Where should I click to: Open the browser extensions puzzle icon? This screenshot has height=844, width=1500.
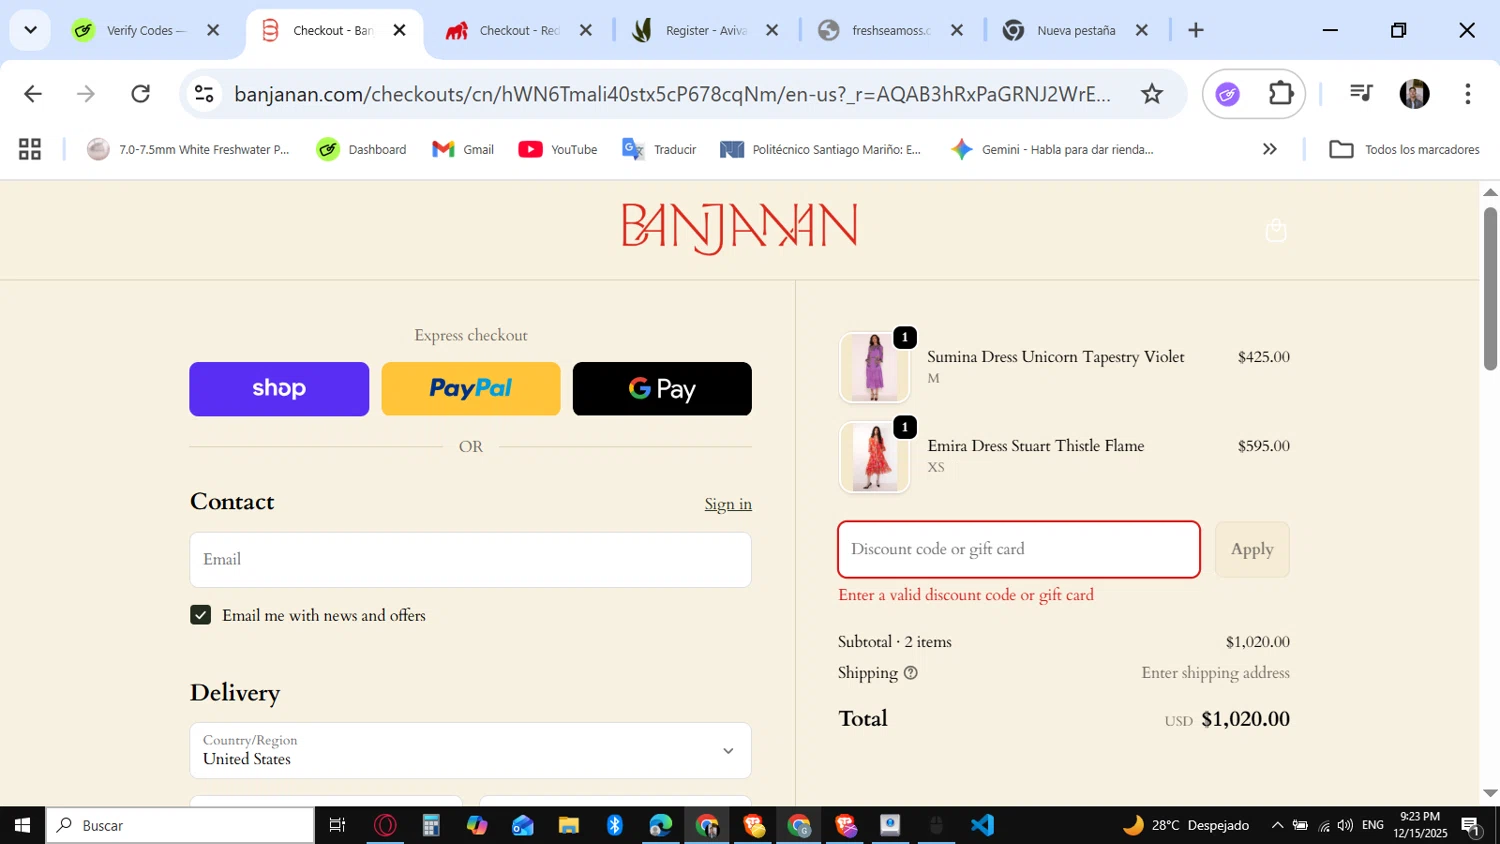click(1280, 94)
